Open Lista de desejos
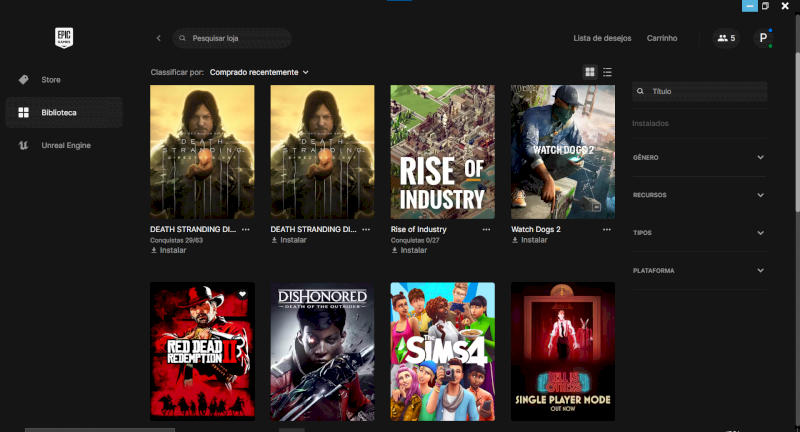This screenshot has width=800, height=432. tap(602, 38)
